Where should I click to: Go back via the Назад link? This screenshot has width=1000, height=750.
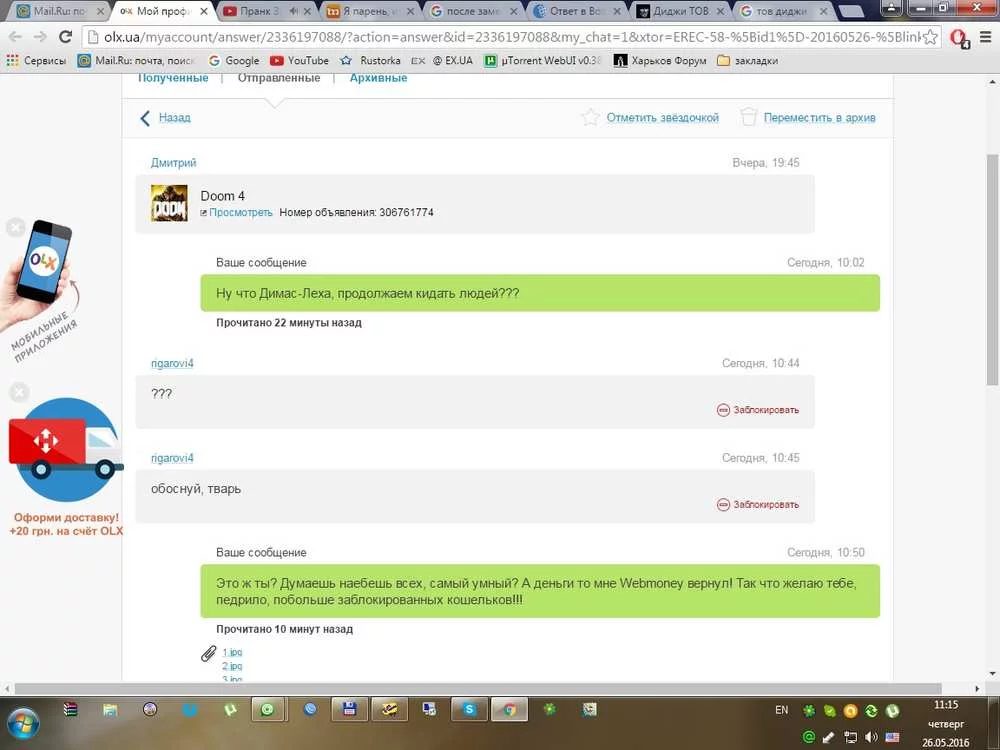tap(174, 117)
